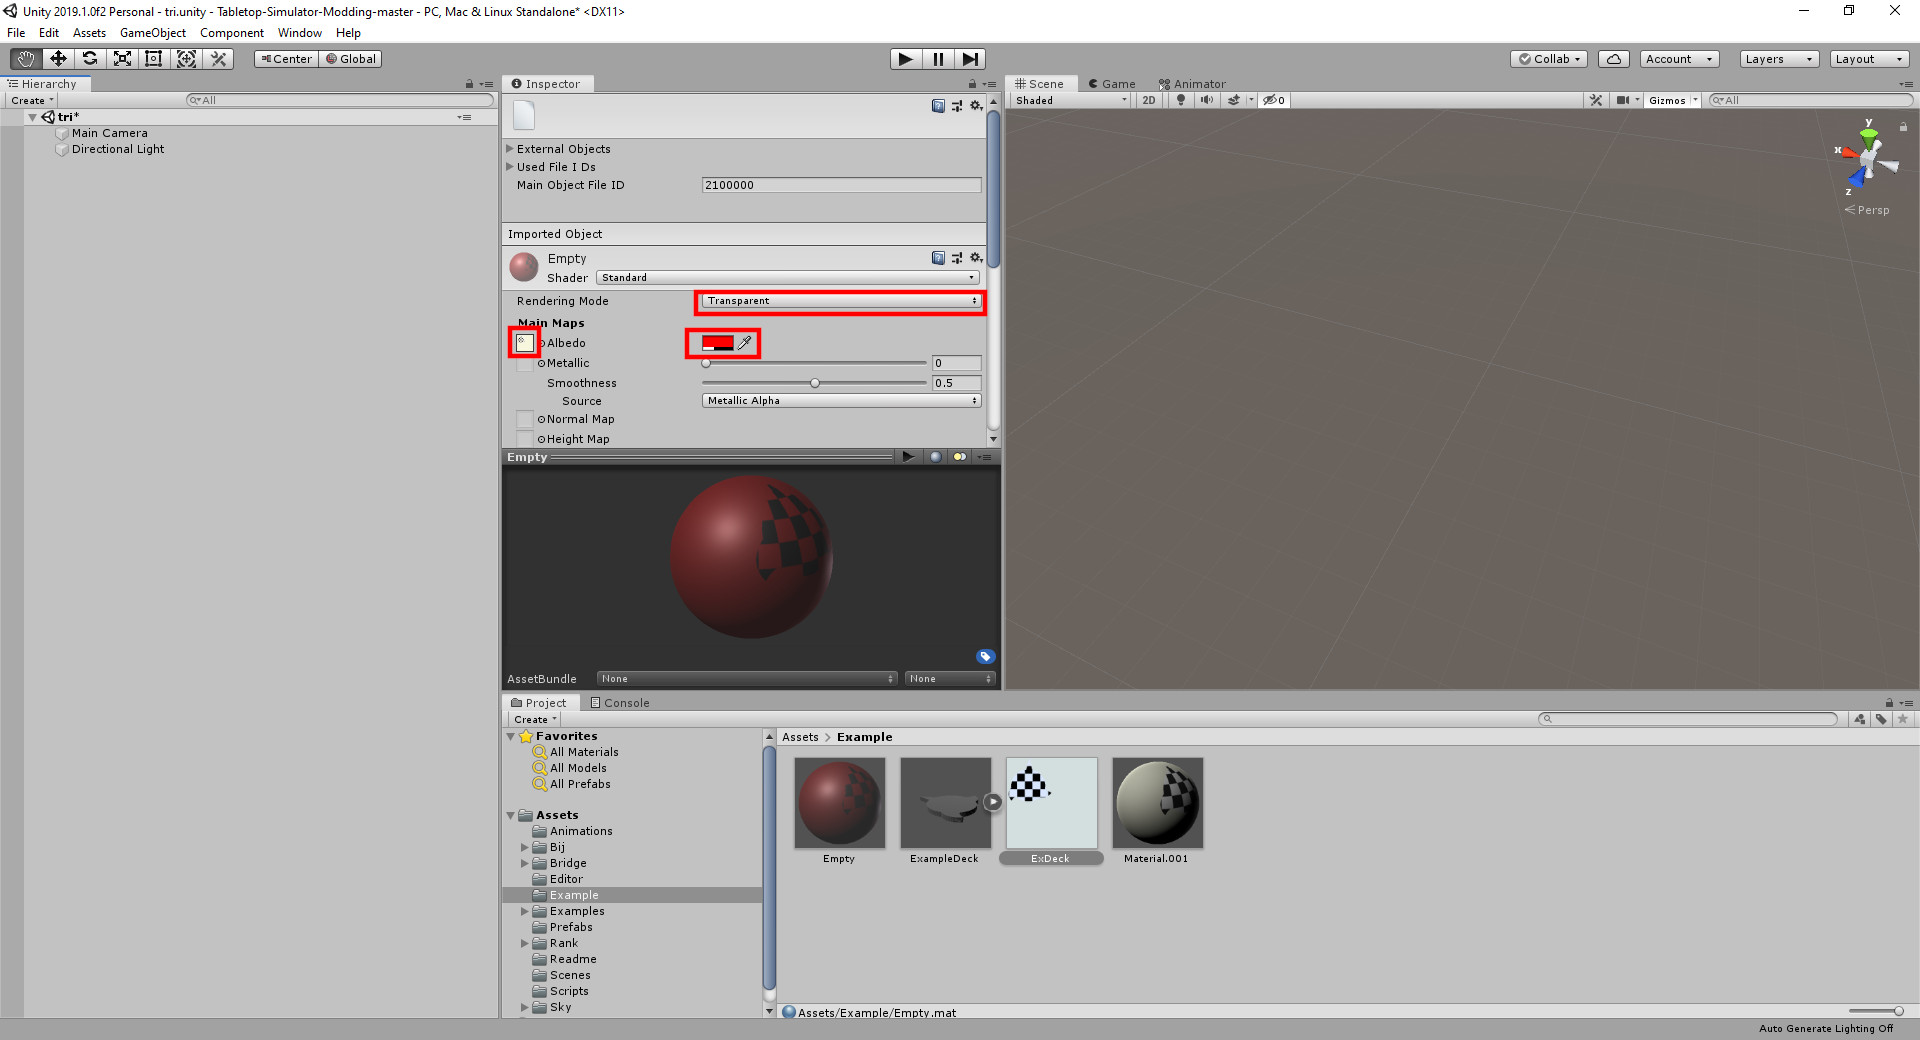Open the Gizmos menu button
The width and height of the screenshot is (1920, 1040).
pyautogui.click(x=1673, y=100)
